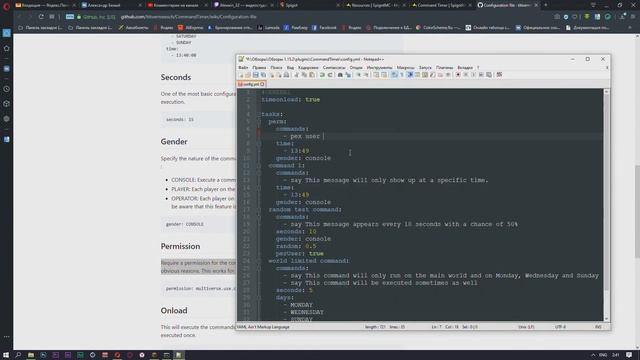Click the Zoom Out toolbar icon

point(366,75)
